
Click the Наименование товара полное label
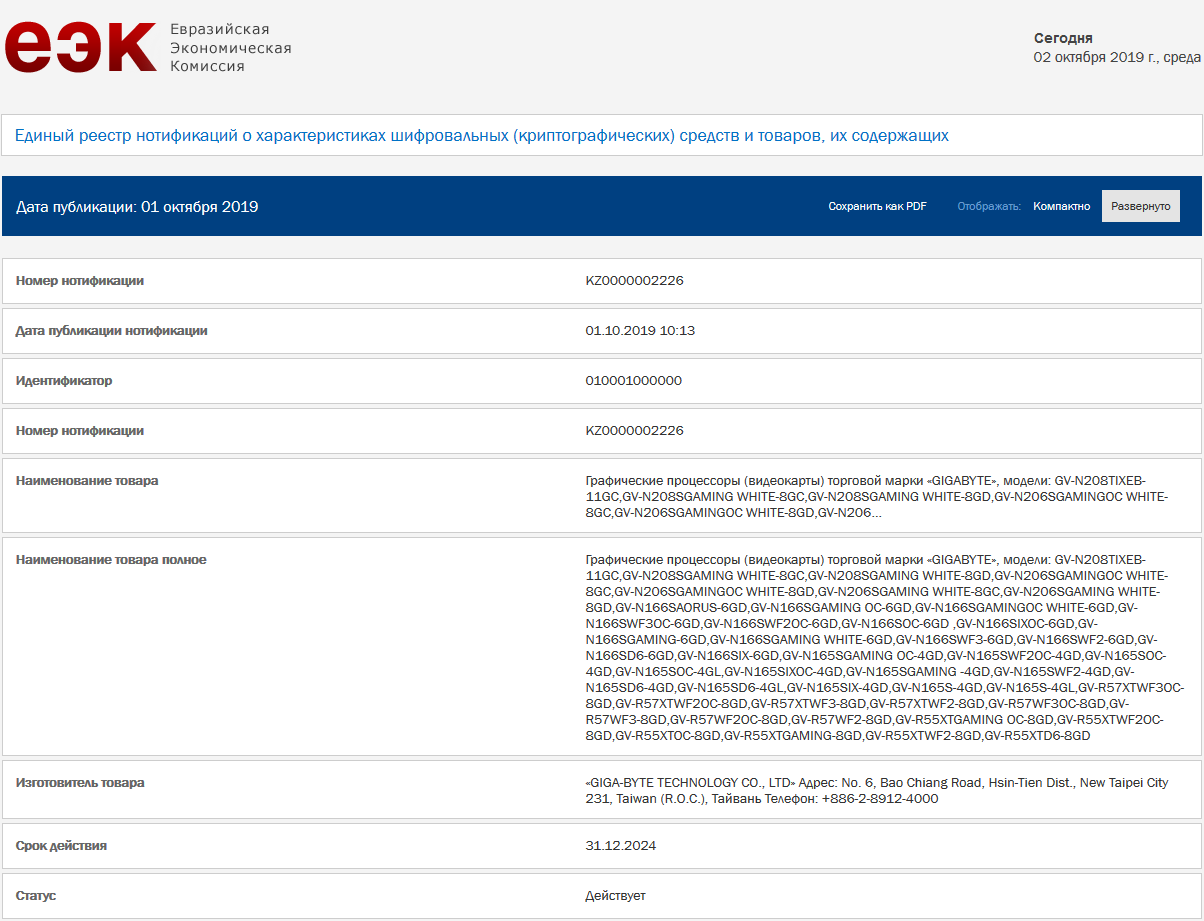[111, 560]
